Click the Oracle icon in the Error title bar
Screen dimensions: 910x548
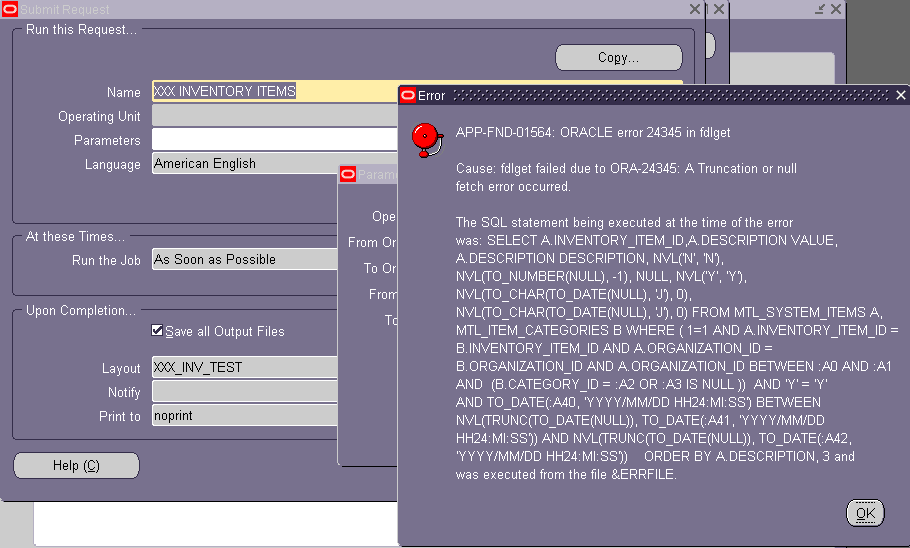(407, 96)
